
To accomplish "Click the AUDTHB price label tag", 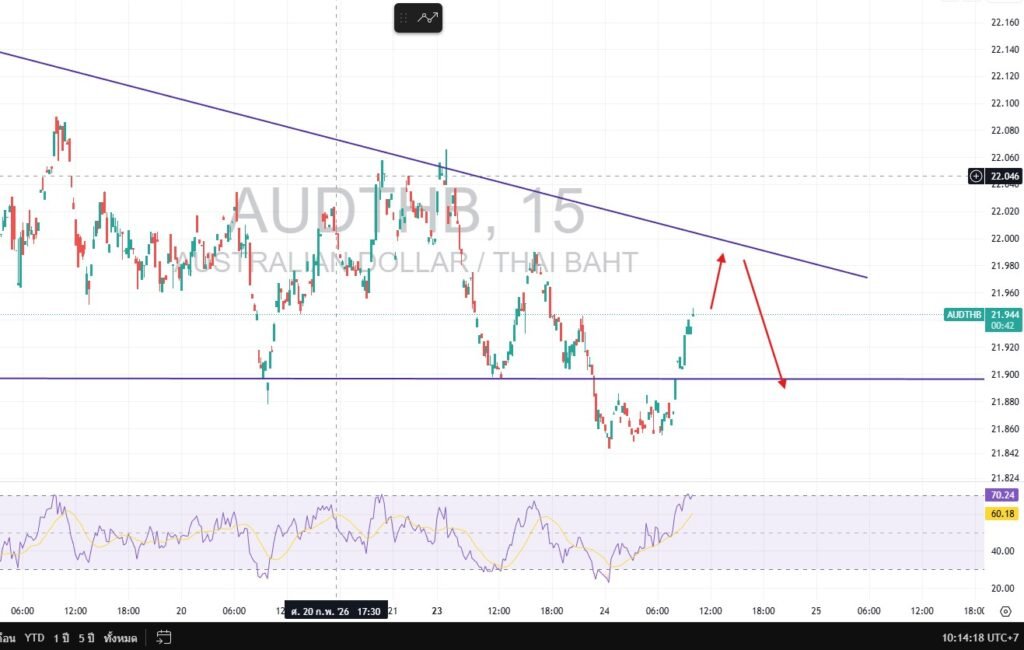I will 963,314.
